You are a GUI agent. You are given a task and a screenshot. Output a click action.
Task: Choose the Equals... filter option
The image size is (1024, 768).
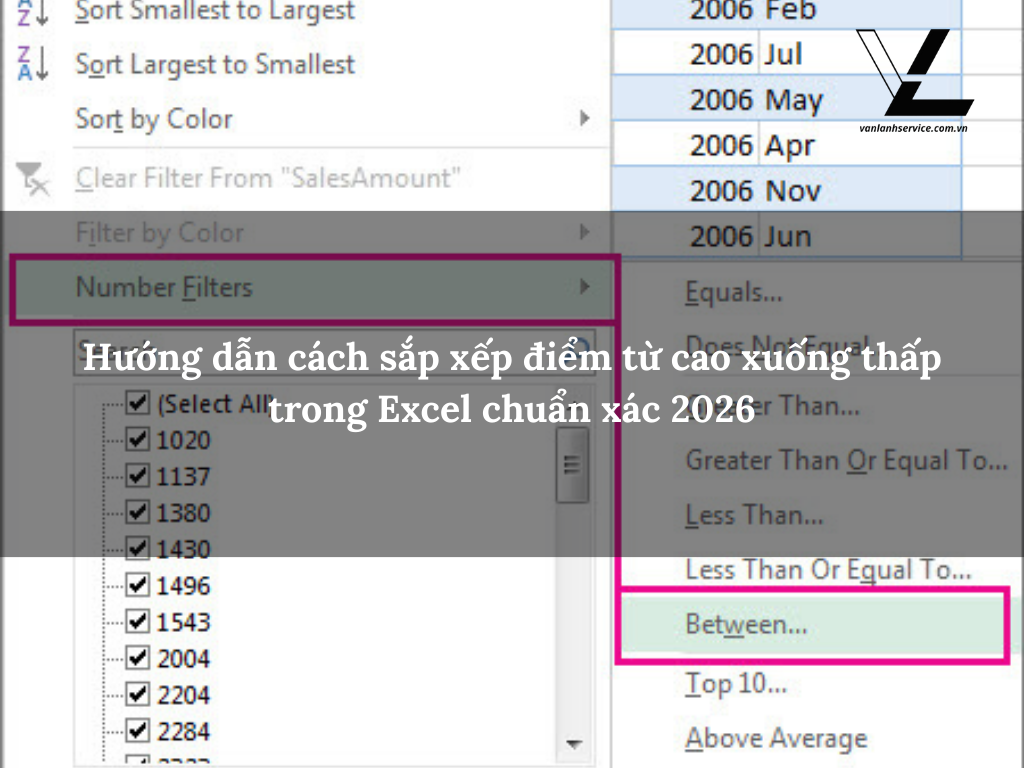733,293
